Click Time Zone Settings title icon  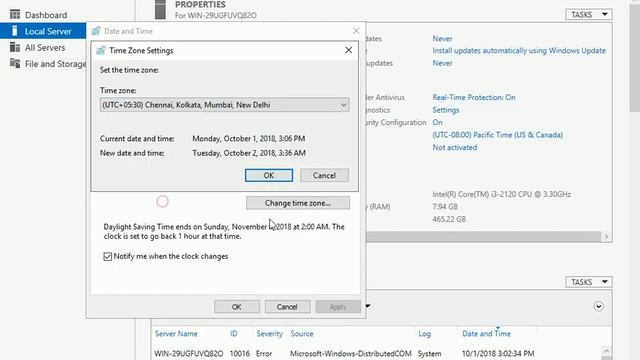(101, 50)
